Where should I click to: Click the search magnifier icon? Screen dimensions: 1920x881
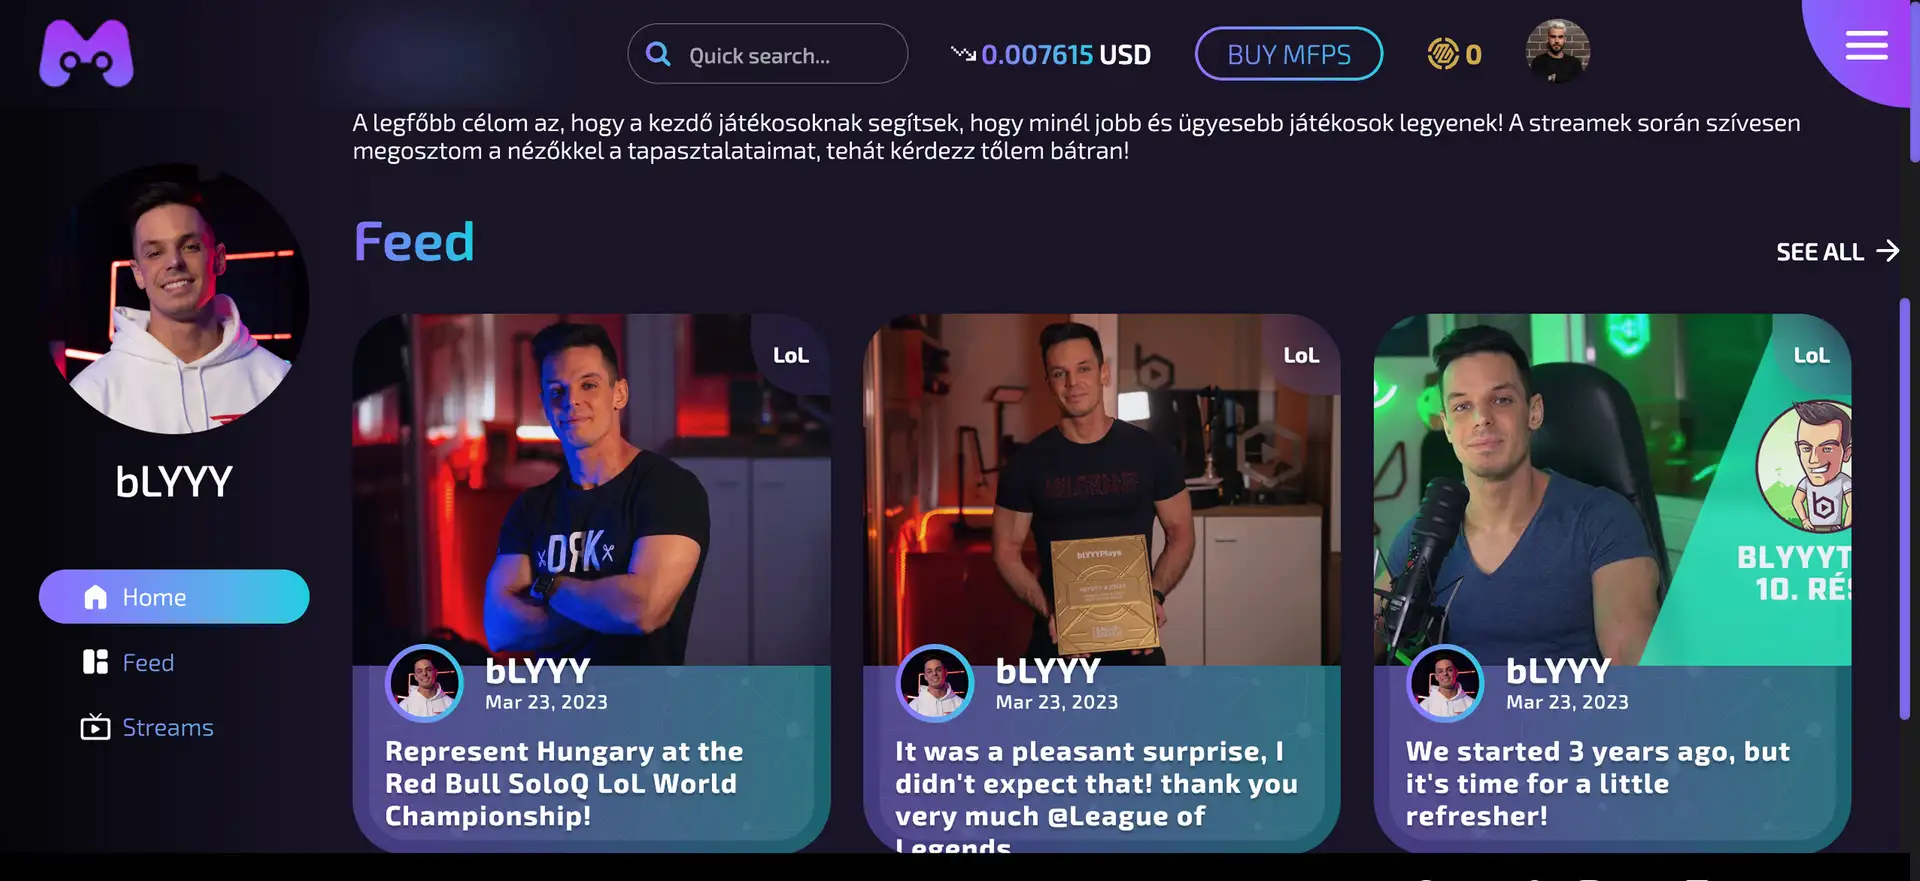(658, 54)
